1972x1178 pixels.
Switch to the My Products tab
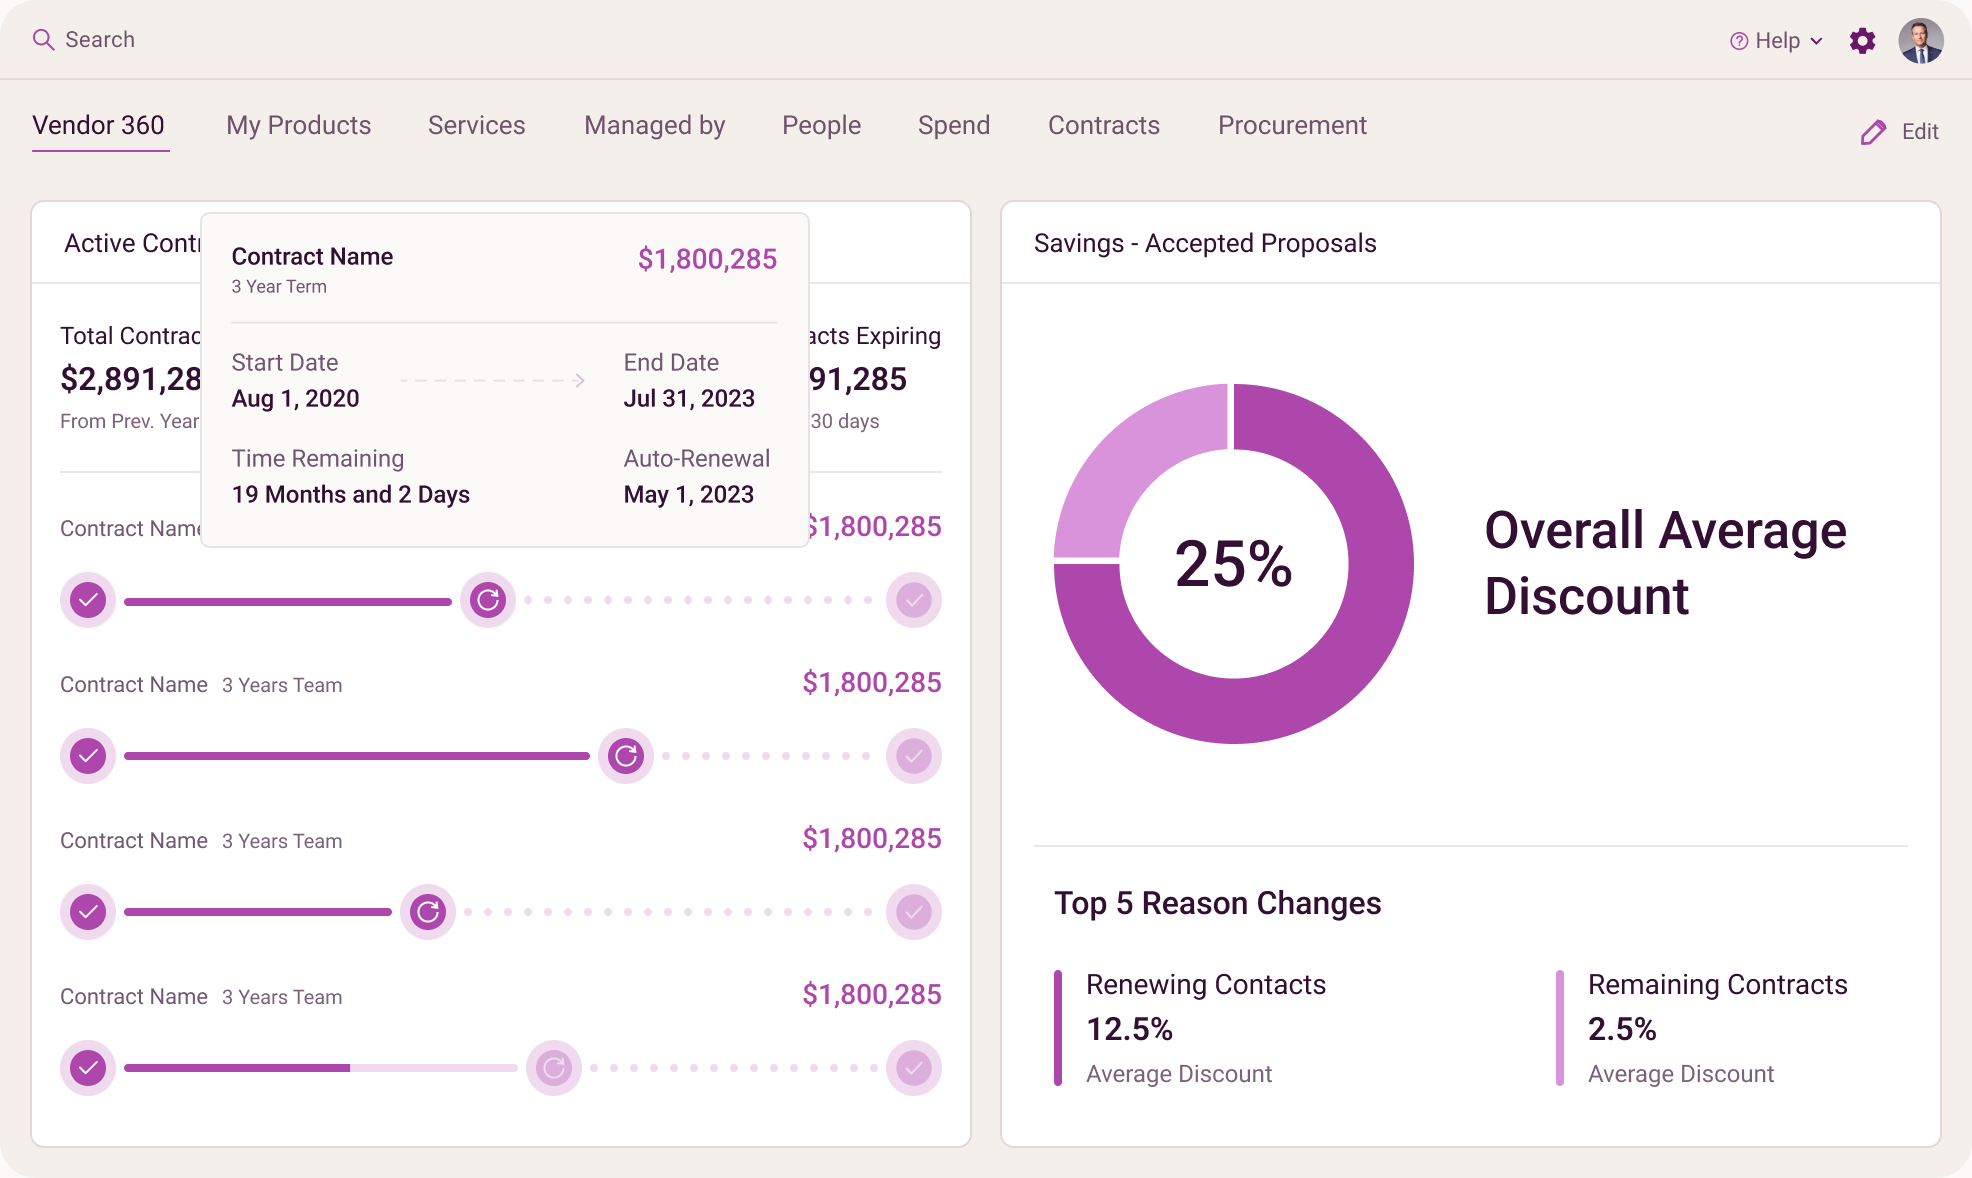tap(298, 126)
